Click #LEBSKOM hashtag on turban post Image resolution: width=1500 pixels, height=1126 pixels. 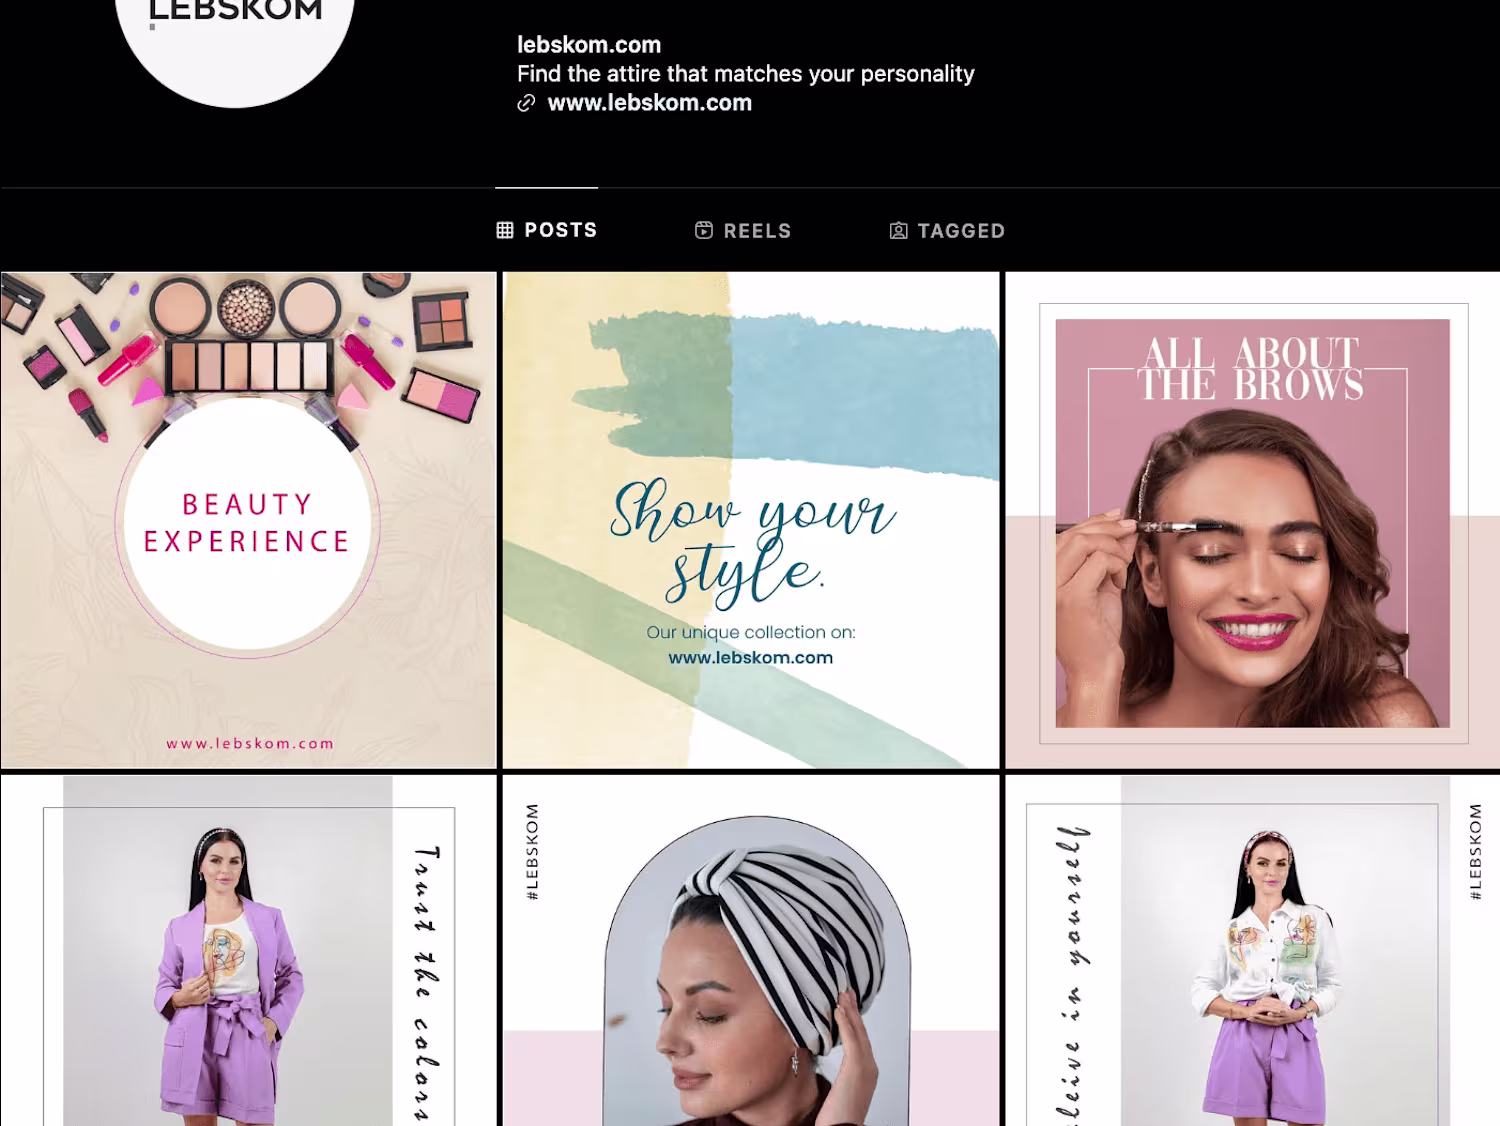pyautogui.click(x=532, y=852)
